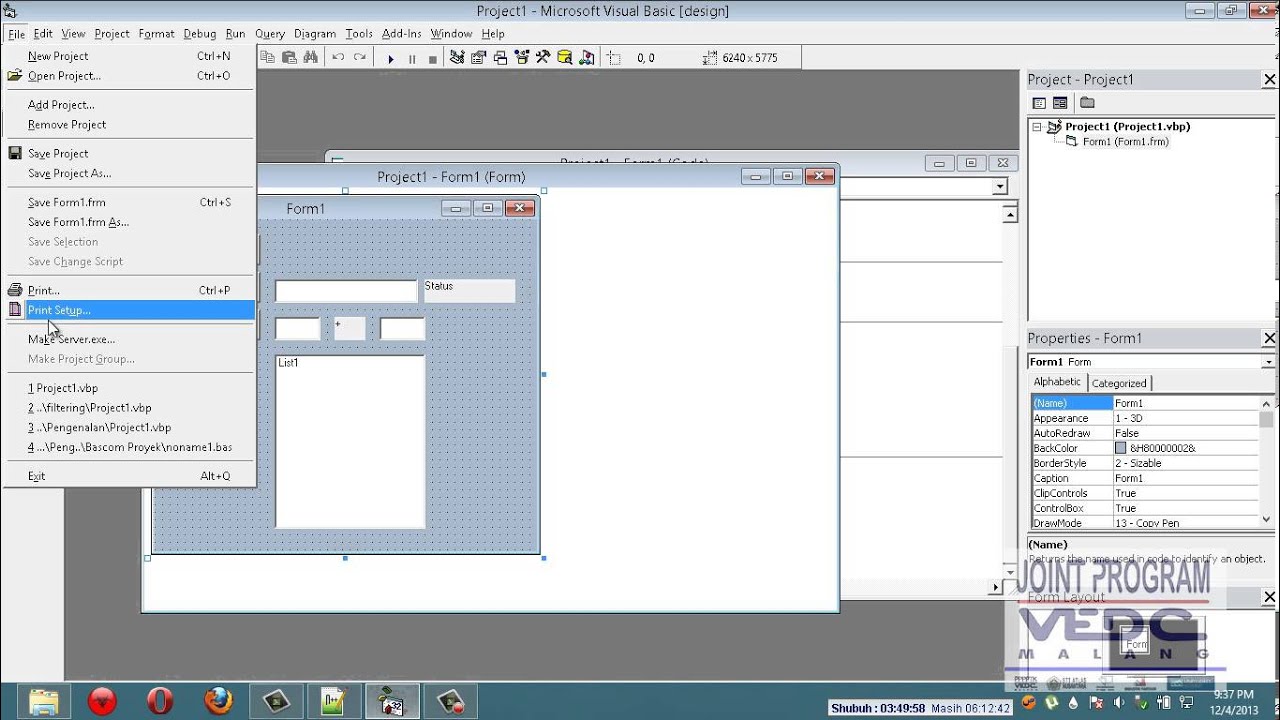Image resolution: width=1280 pixels, height=720 pixels.
Task: Choose Save Form1.frm menu entry
Action: point(129,202)
